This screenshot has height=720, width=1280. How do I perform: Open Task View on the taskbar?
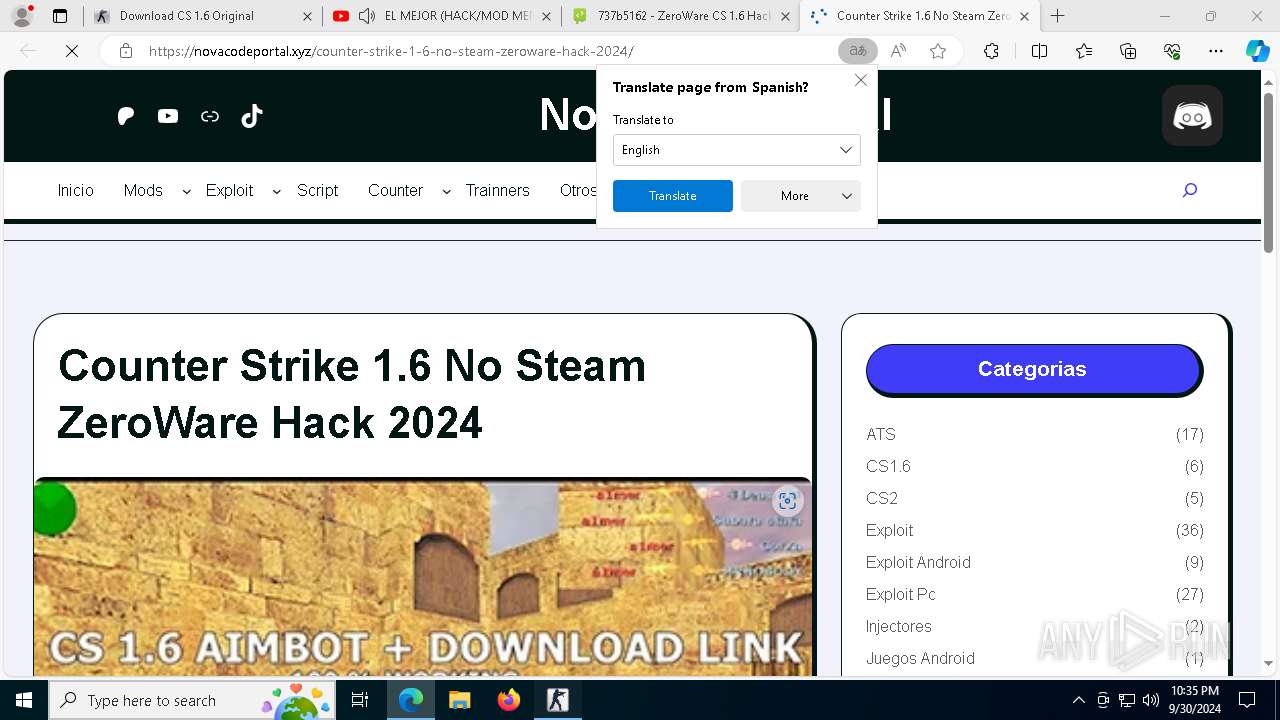click(360, 700)
